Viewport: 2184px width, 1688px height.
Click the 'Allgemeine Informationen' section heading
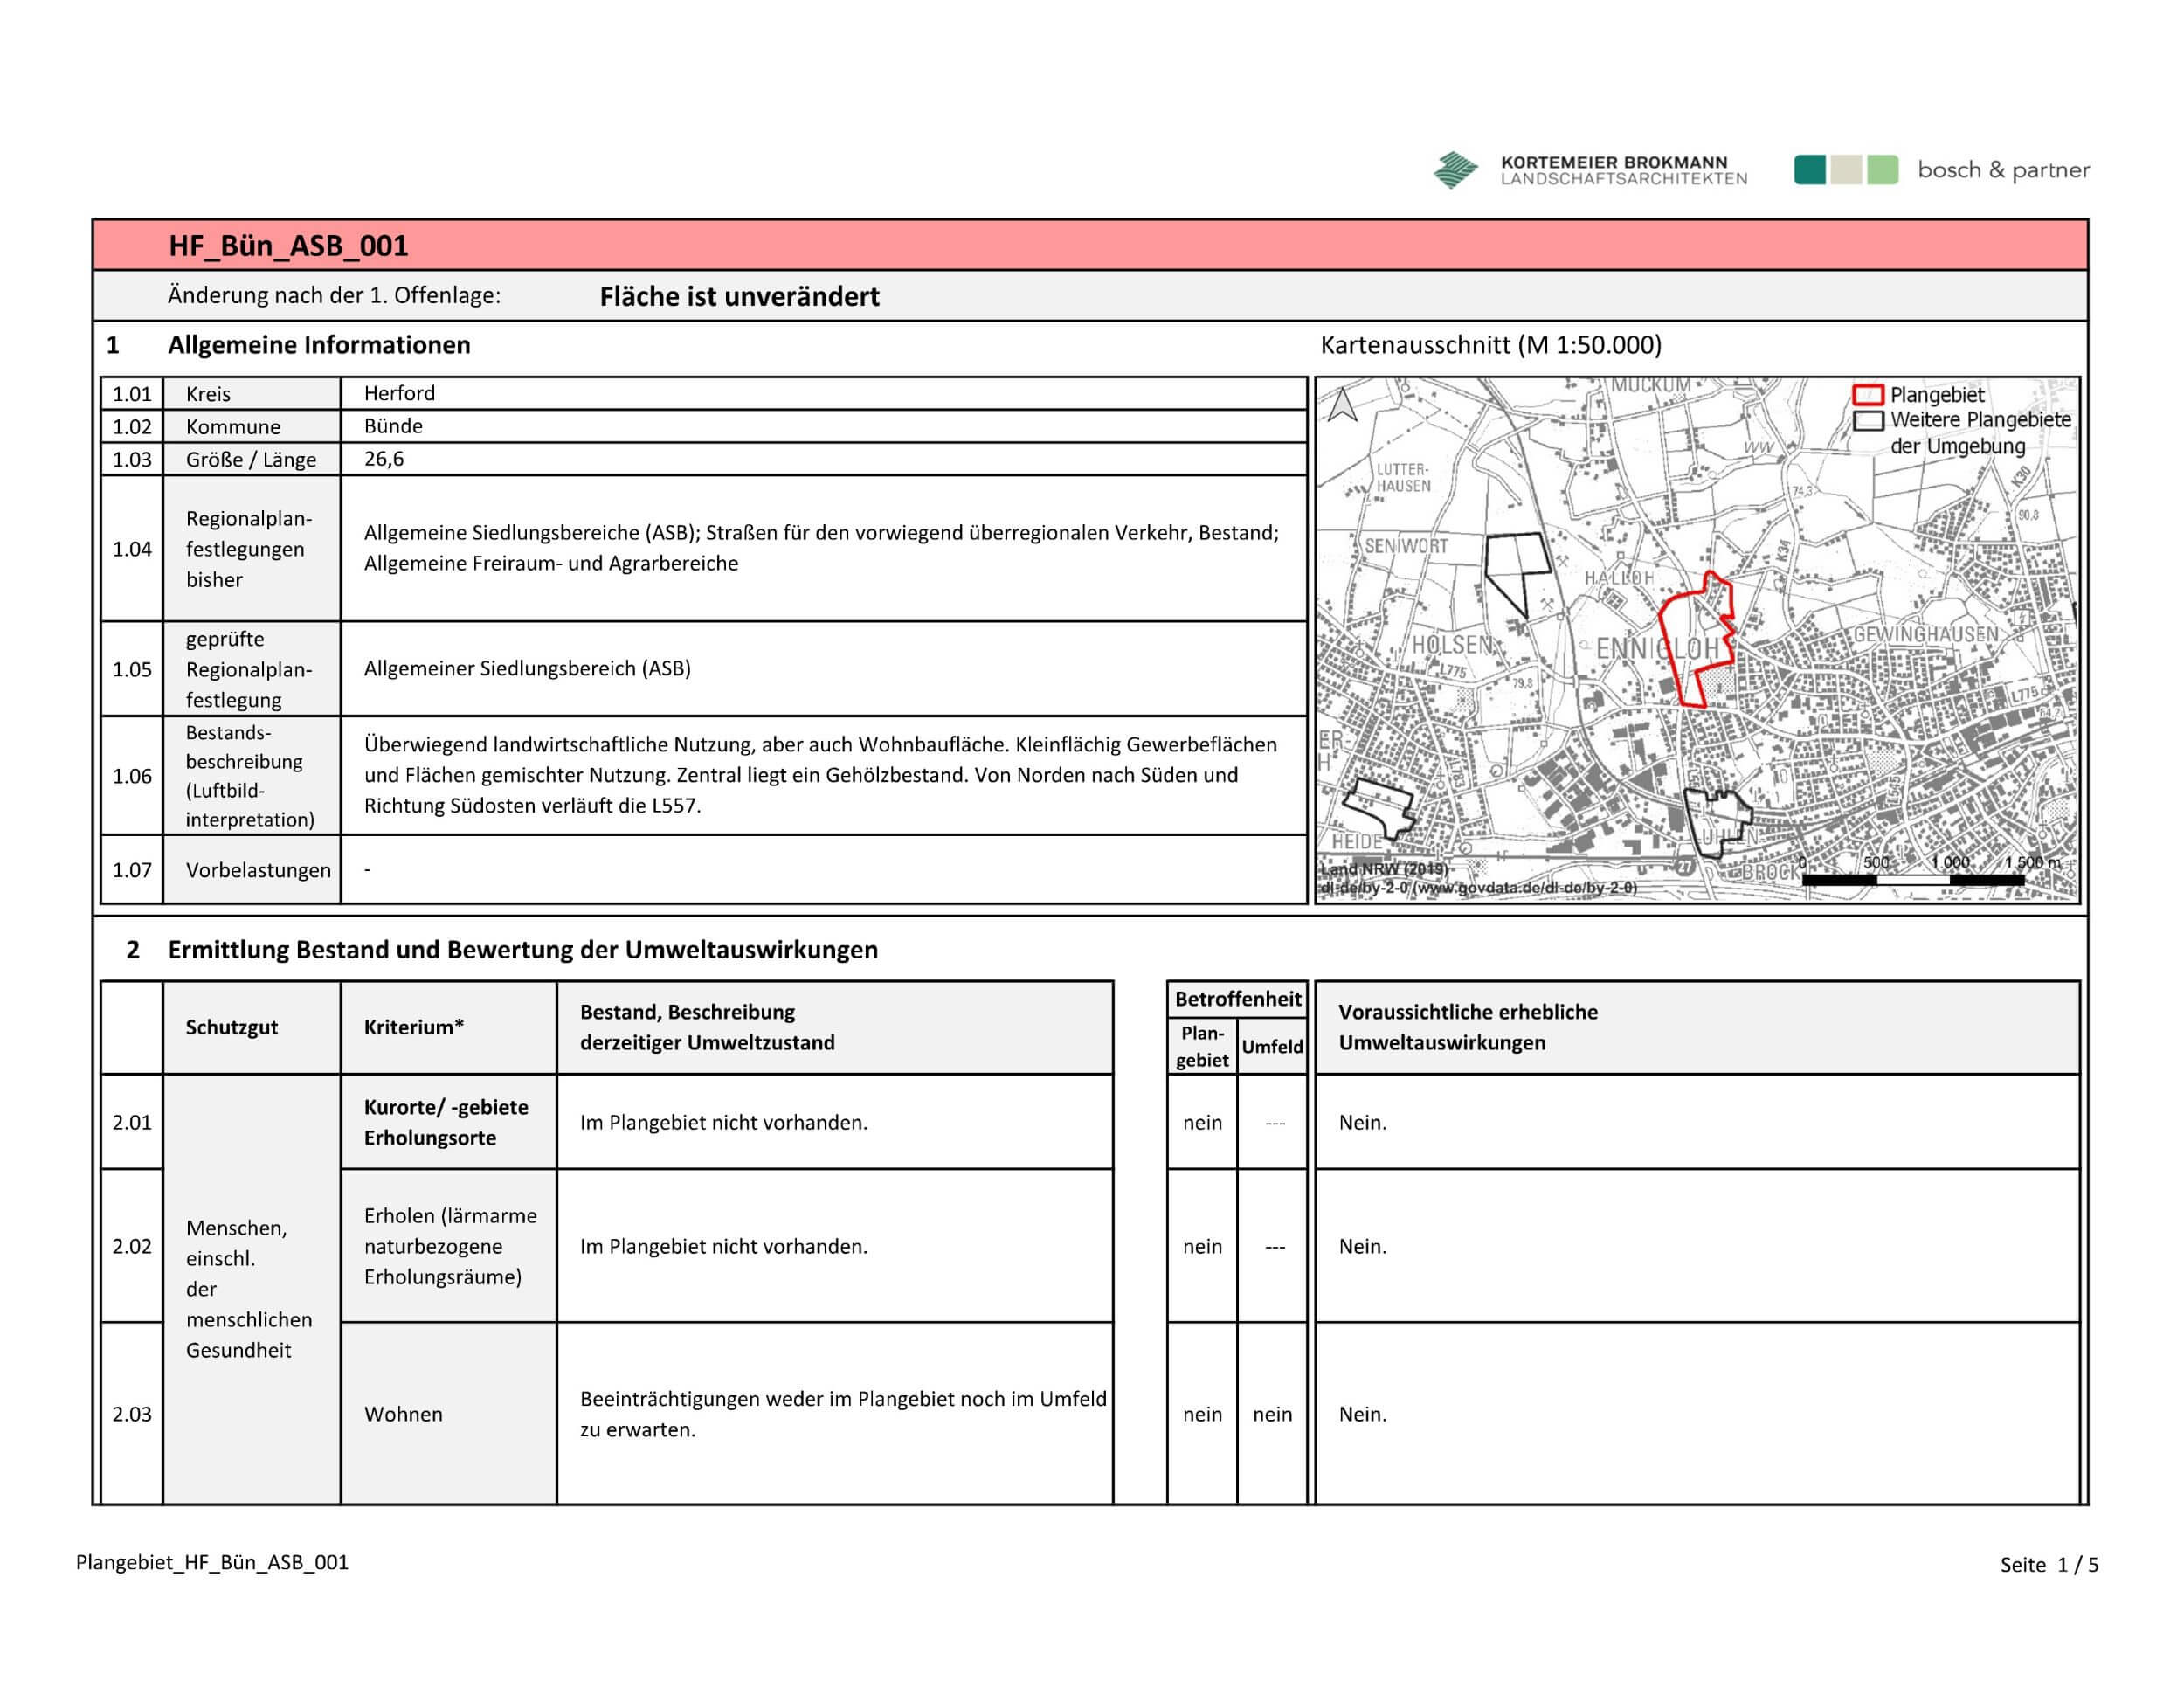click(319, 345)
